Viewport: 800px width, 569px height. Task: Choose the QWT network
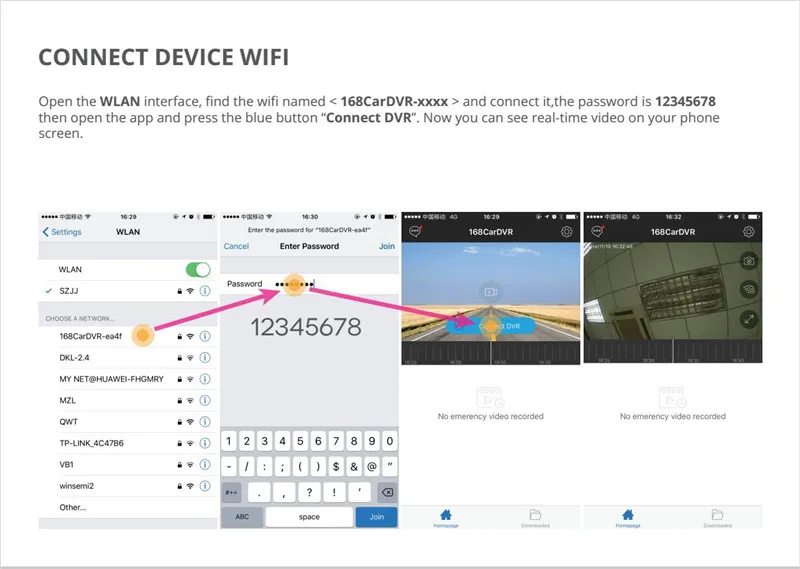pos(128,422)
